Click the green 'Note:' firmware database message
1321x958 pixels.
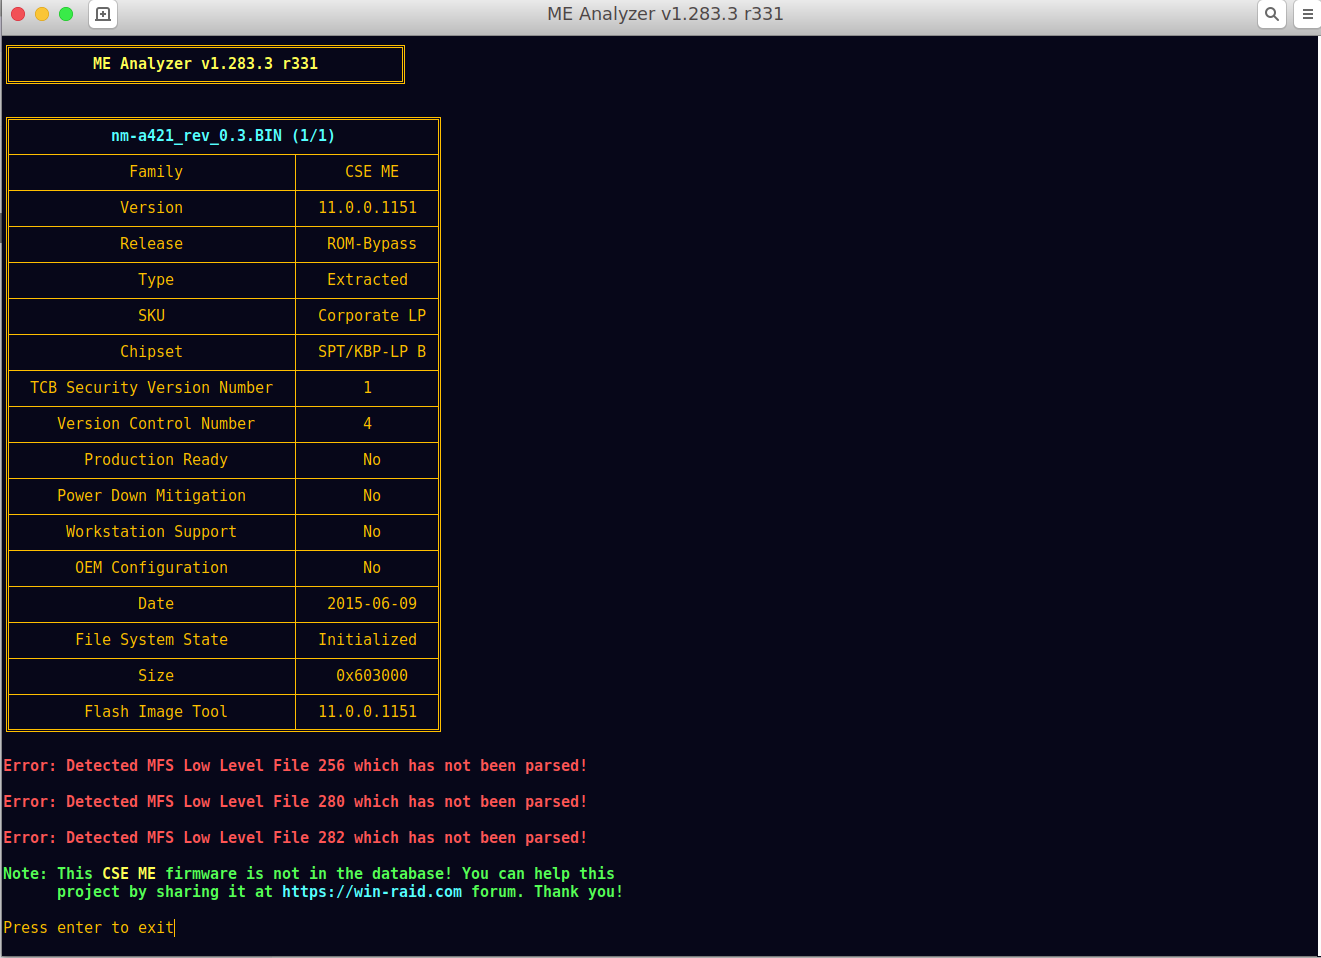point(313,883)
